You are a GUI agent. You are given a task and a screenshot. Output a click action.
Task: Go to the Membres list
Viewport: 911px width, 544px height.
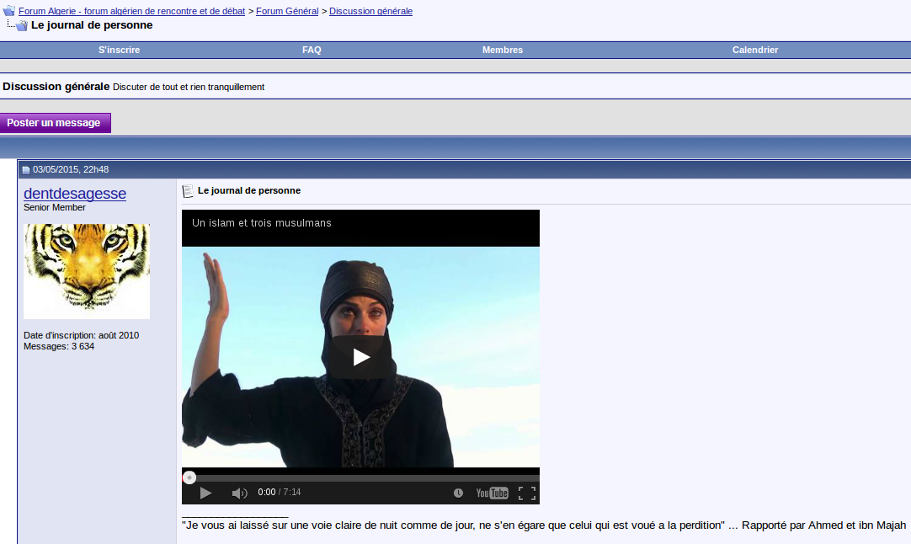[502, 50]
